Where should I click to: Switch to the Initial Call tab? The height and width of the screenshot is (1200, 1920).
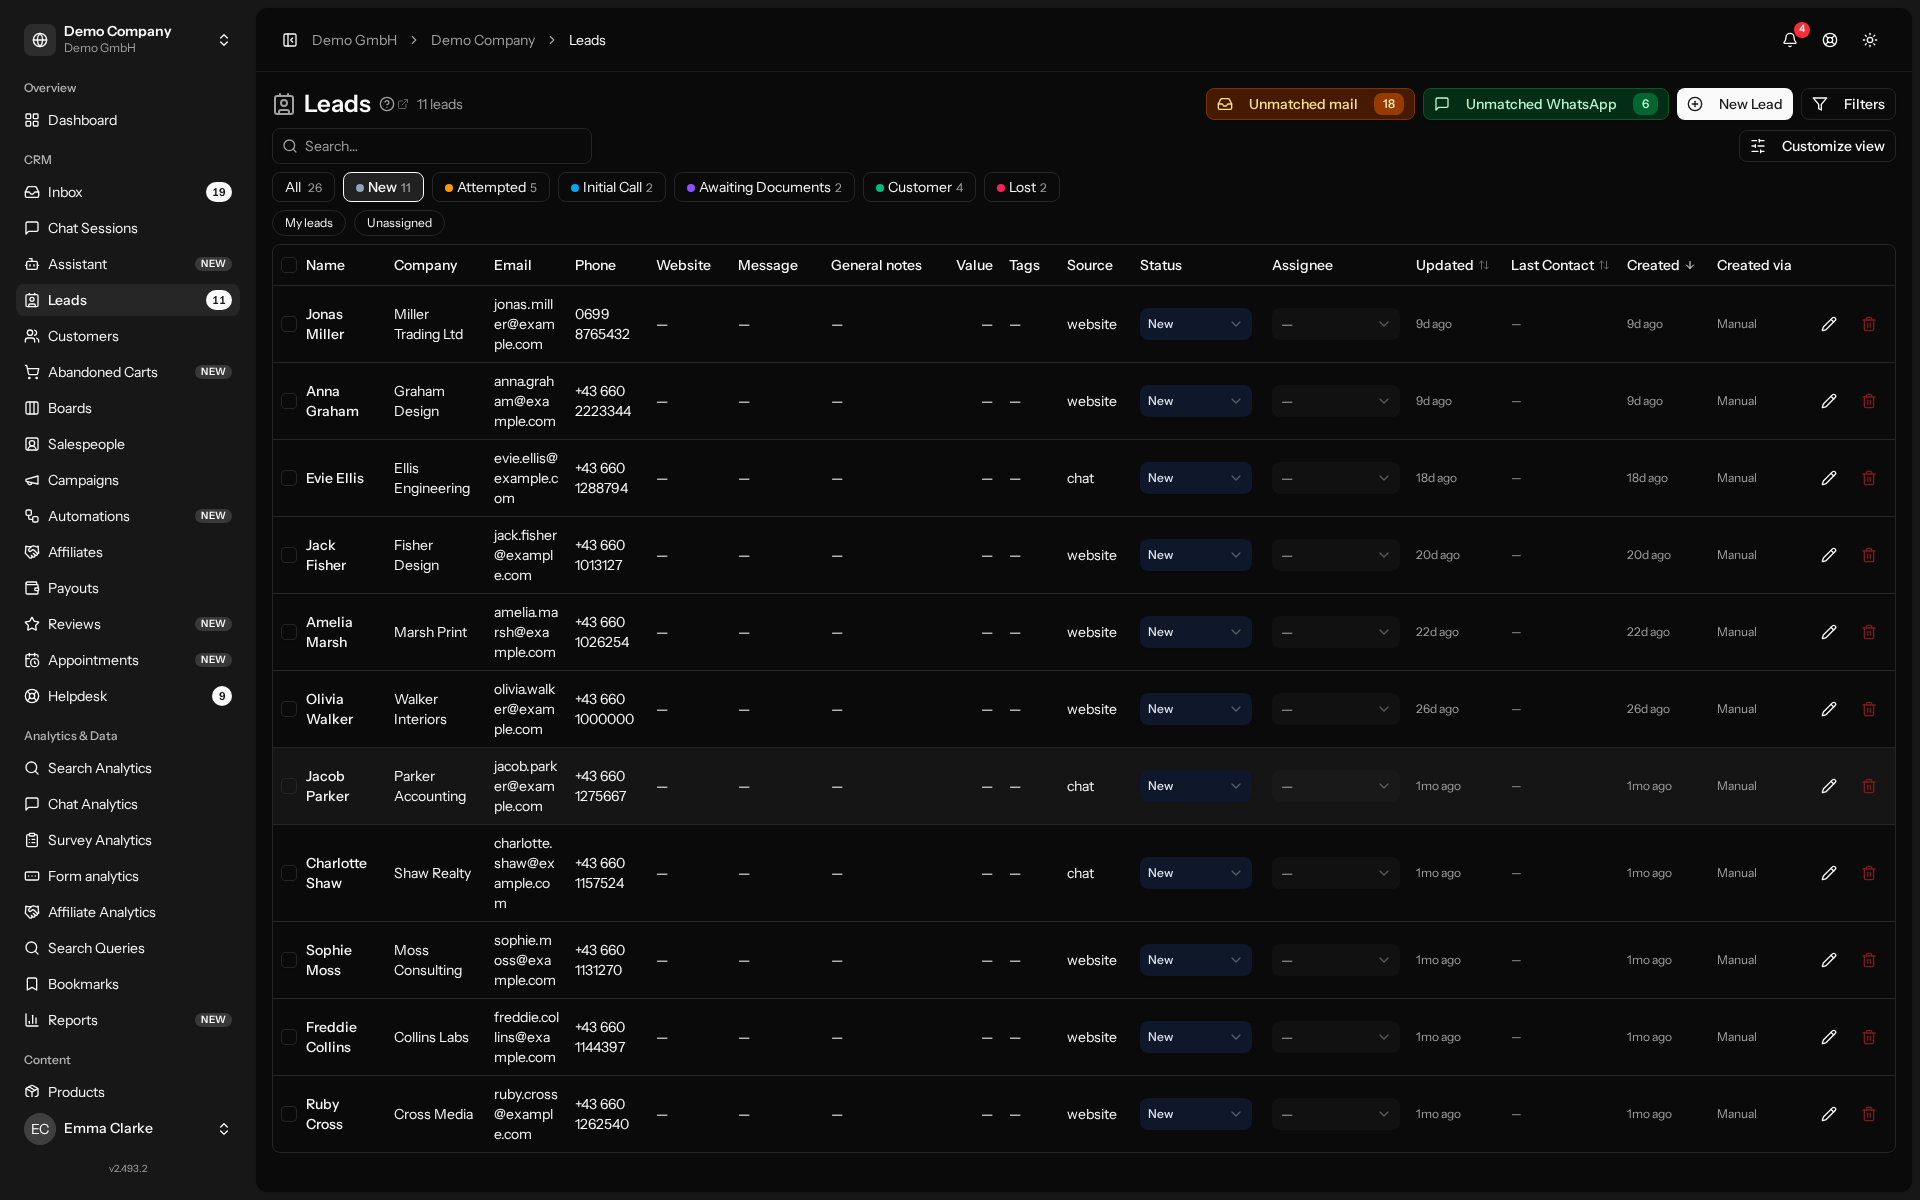click(611, 187)
